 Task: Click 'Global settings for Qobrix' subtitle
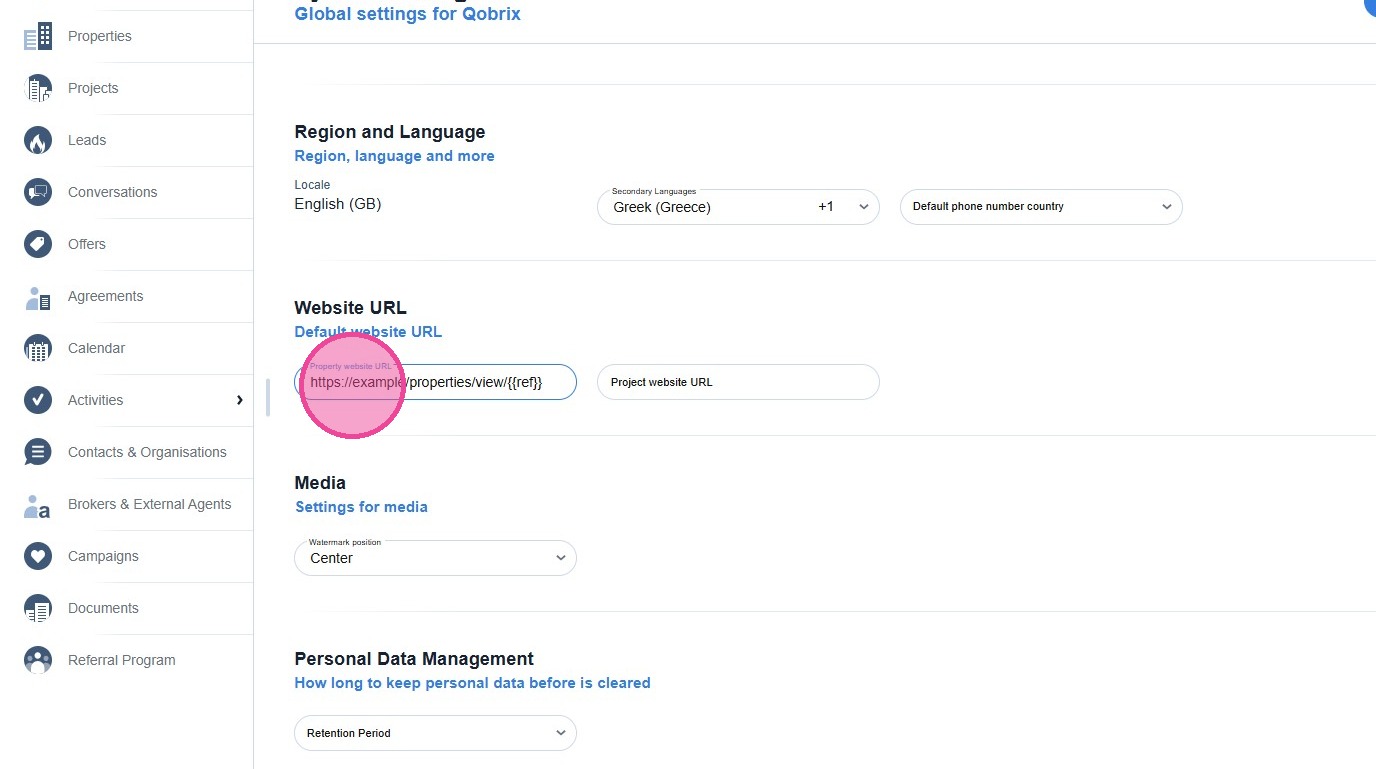tap(407, 14)
